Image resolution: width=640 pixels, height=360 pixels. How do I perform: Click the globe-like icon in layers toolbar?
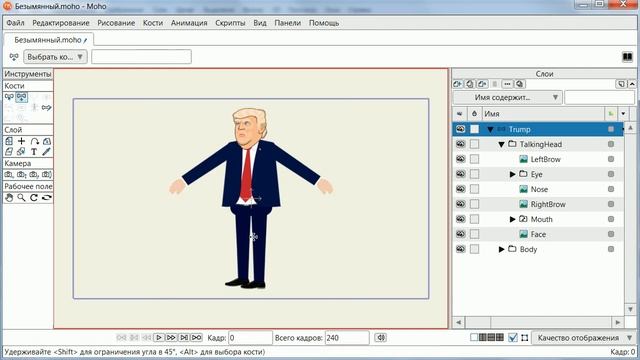[520, 84]
